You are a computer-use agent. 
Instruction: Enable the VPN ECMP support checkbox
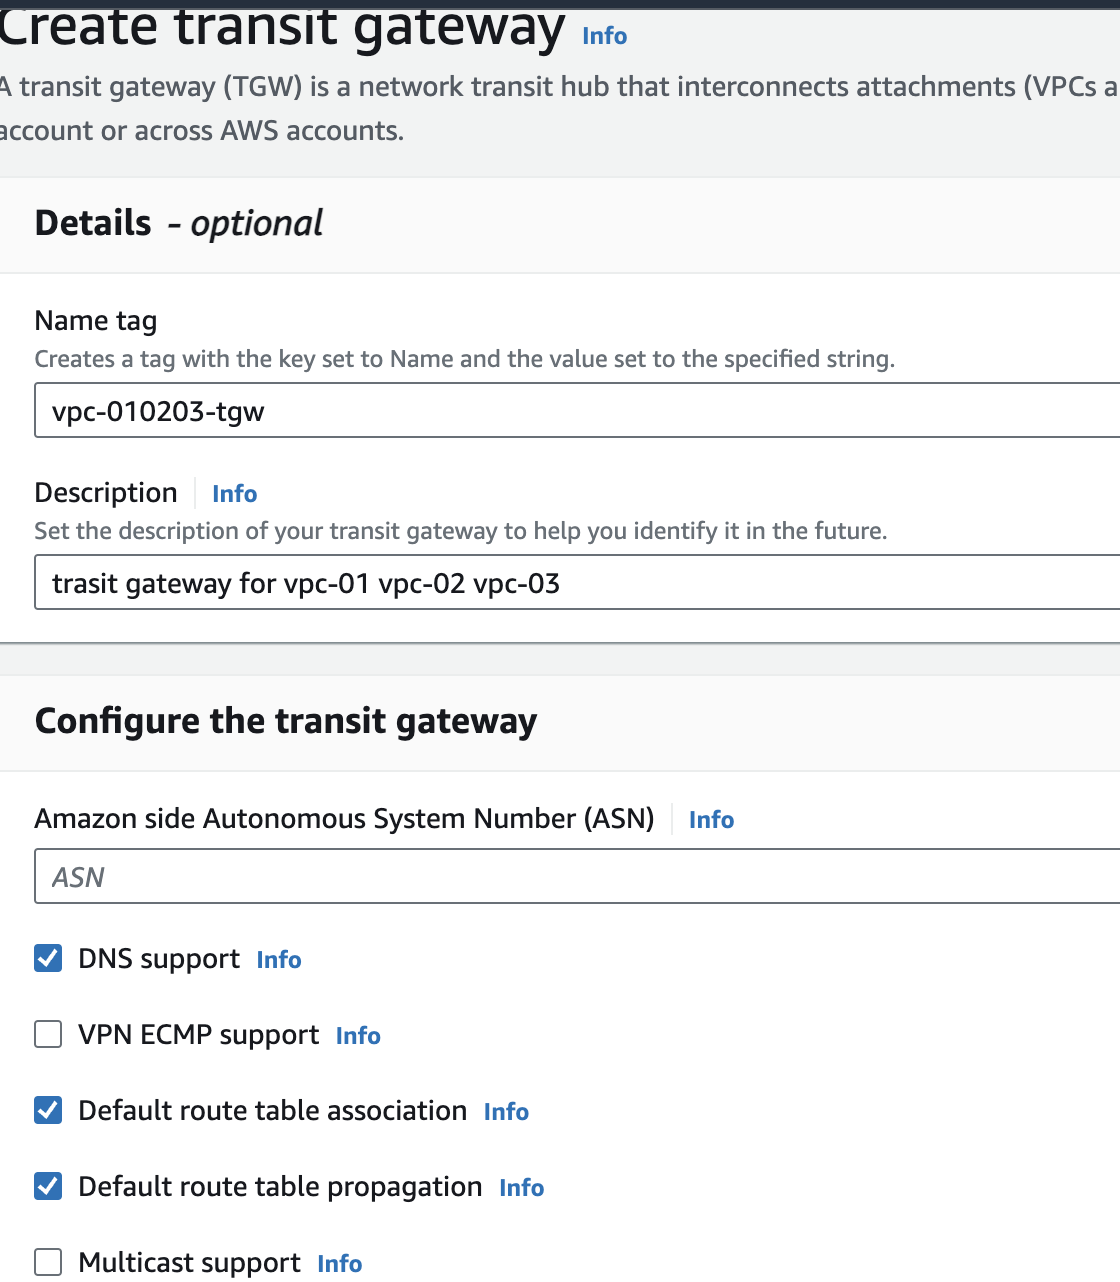48,1034
